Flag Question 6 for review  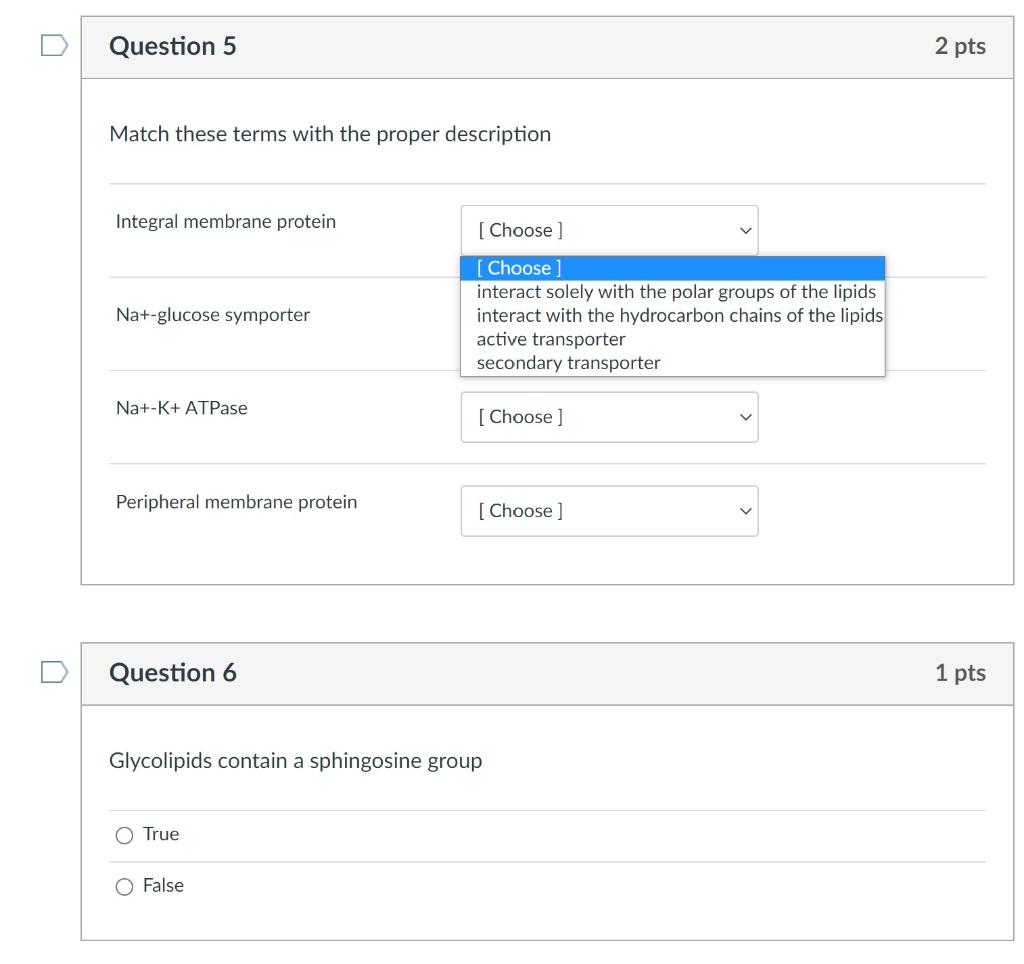tap(54, 672)
